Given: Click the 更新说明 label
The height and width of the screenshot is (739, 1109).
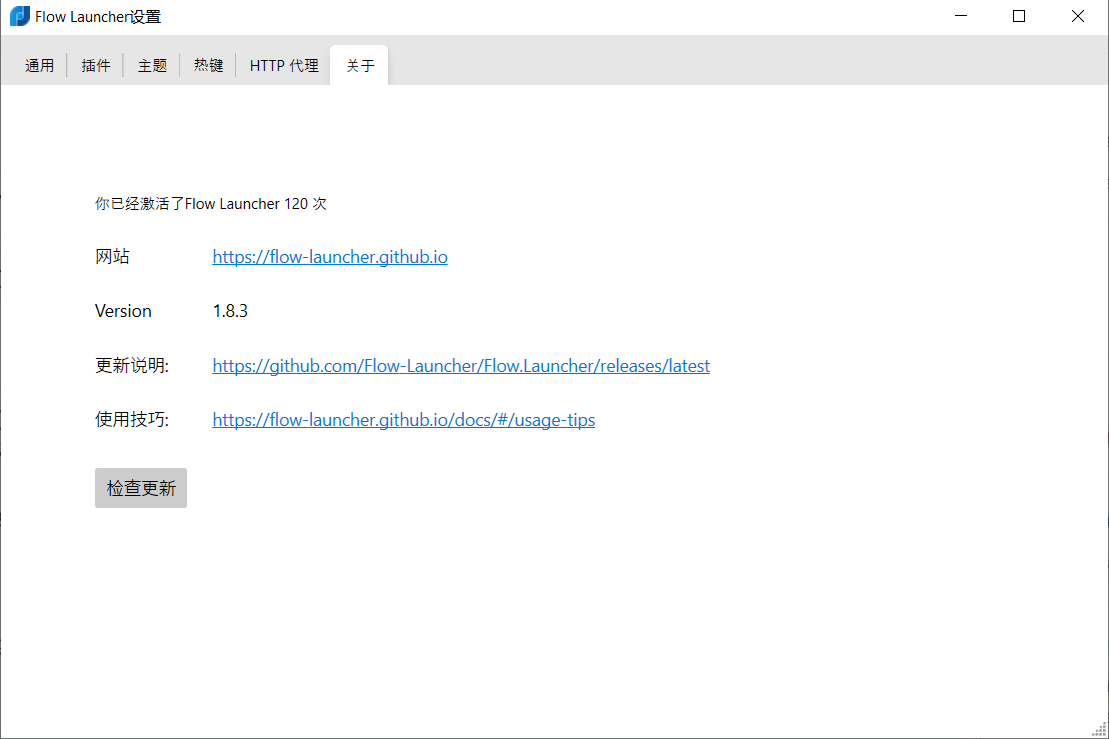Looking at the screenshot, I should pos(132,366).
